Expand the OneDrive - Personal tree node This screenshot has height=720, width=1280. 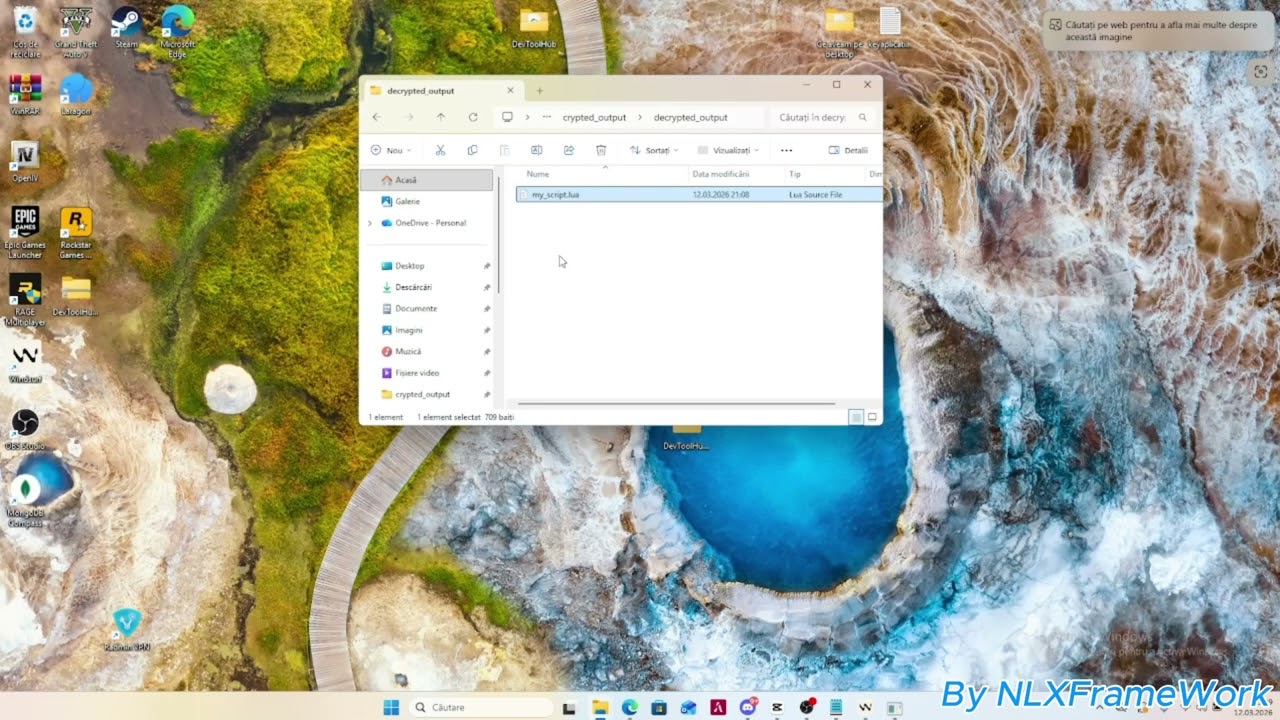pyautogui.click(x=370, y=223)
